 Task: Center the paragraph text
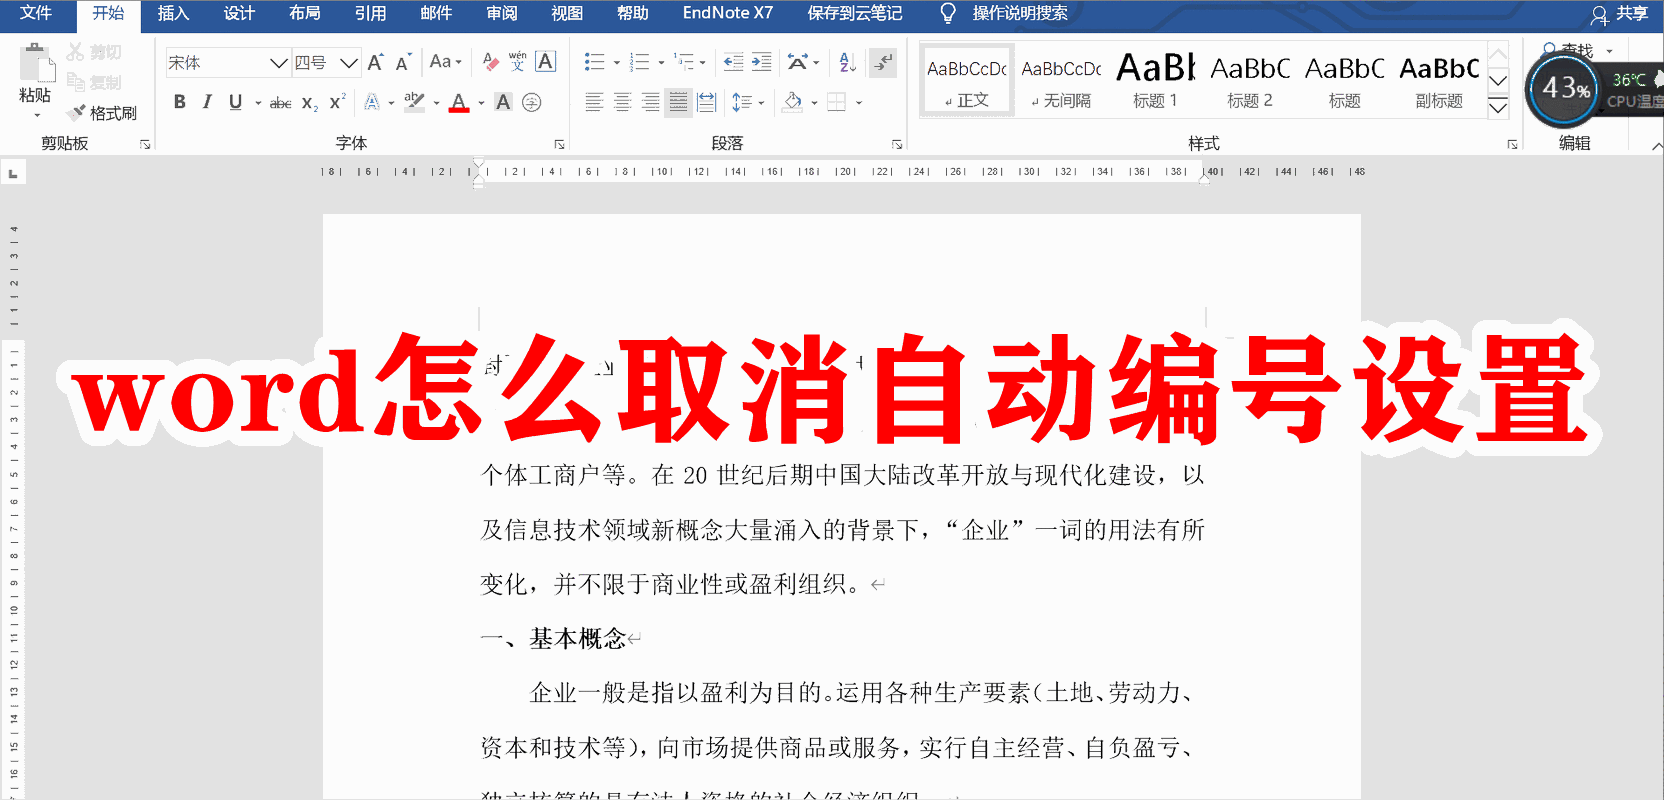pyautogui.click(x=622, y=102)
